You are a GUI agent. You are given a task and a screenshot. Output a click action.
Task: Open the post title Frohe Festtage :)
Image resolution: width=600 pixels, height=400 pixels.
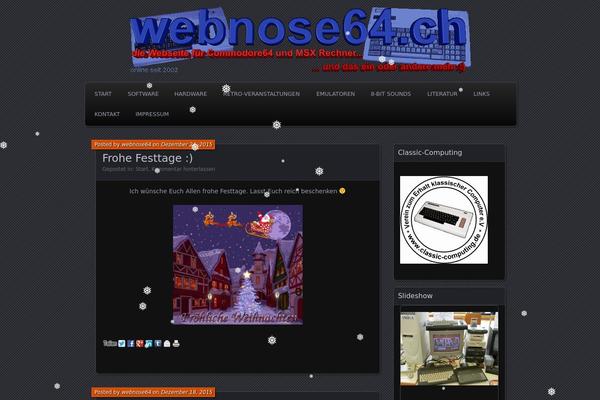[147, 158]
